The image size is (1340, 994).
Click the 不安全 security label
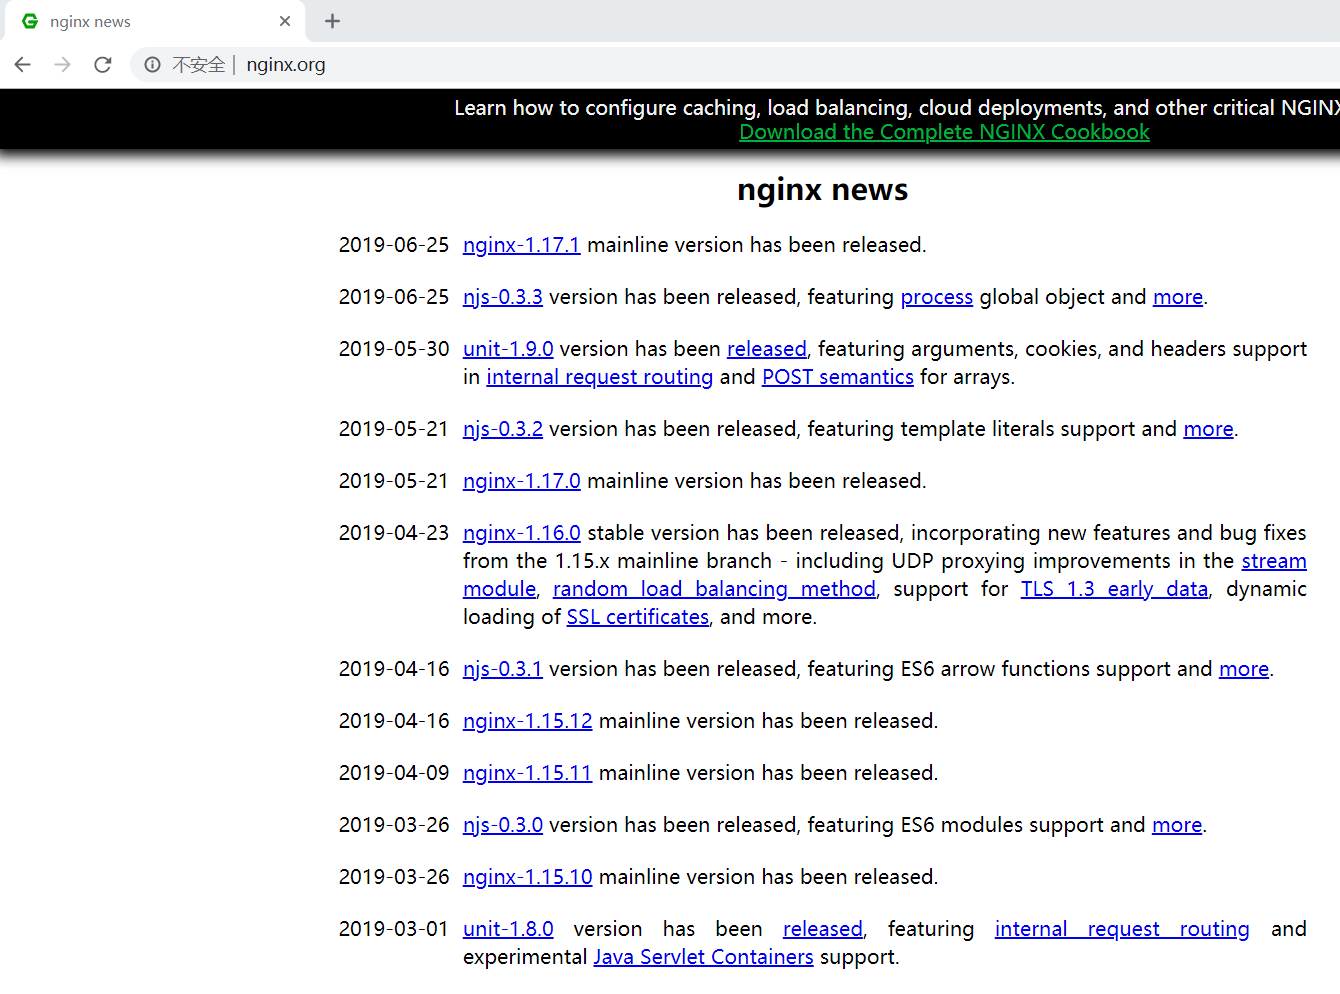tap(198, 65)
